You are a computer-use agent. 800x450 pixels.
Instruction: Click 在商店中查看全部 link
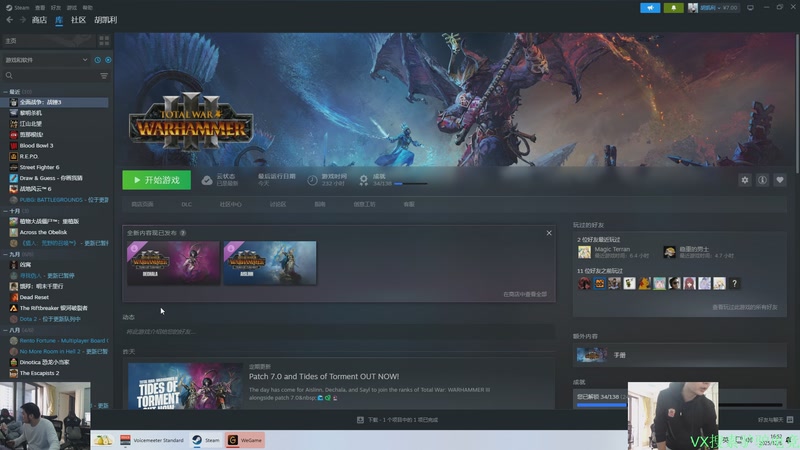point(525,294)
